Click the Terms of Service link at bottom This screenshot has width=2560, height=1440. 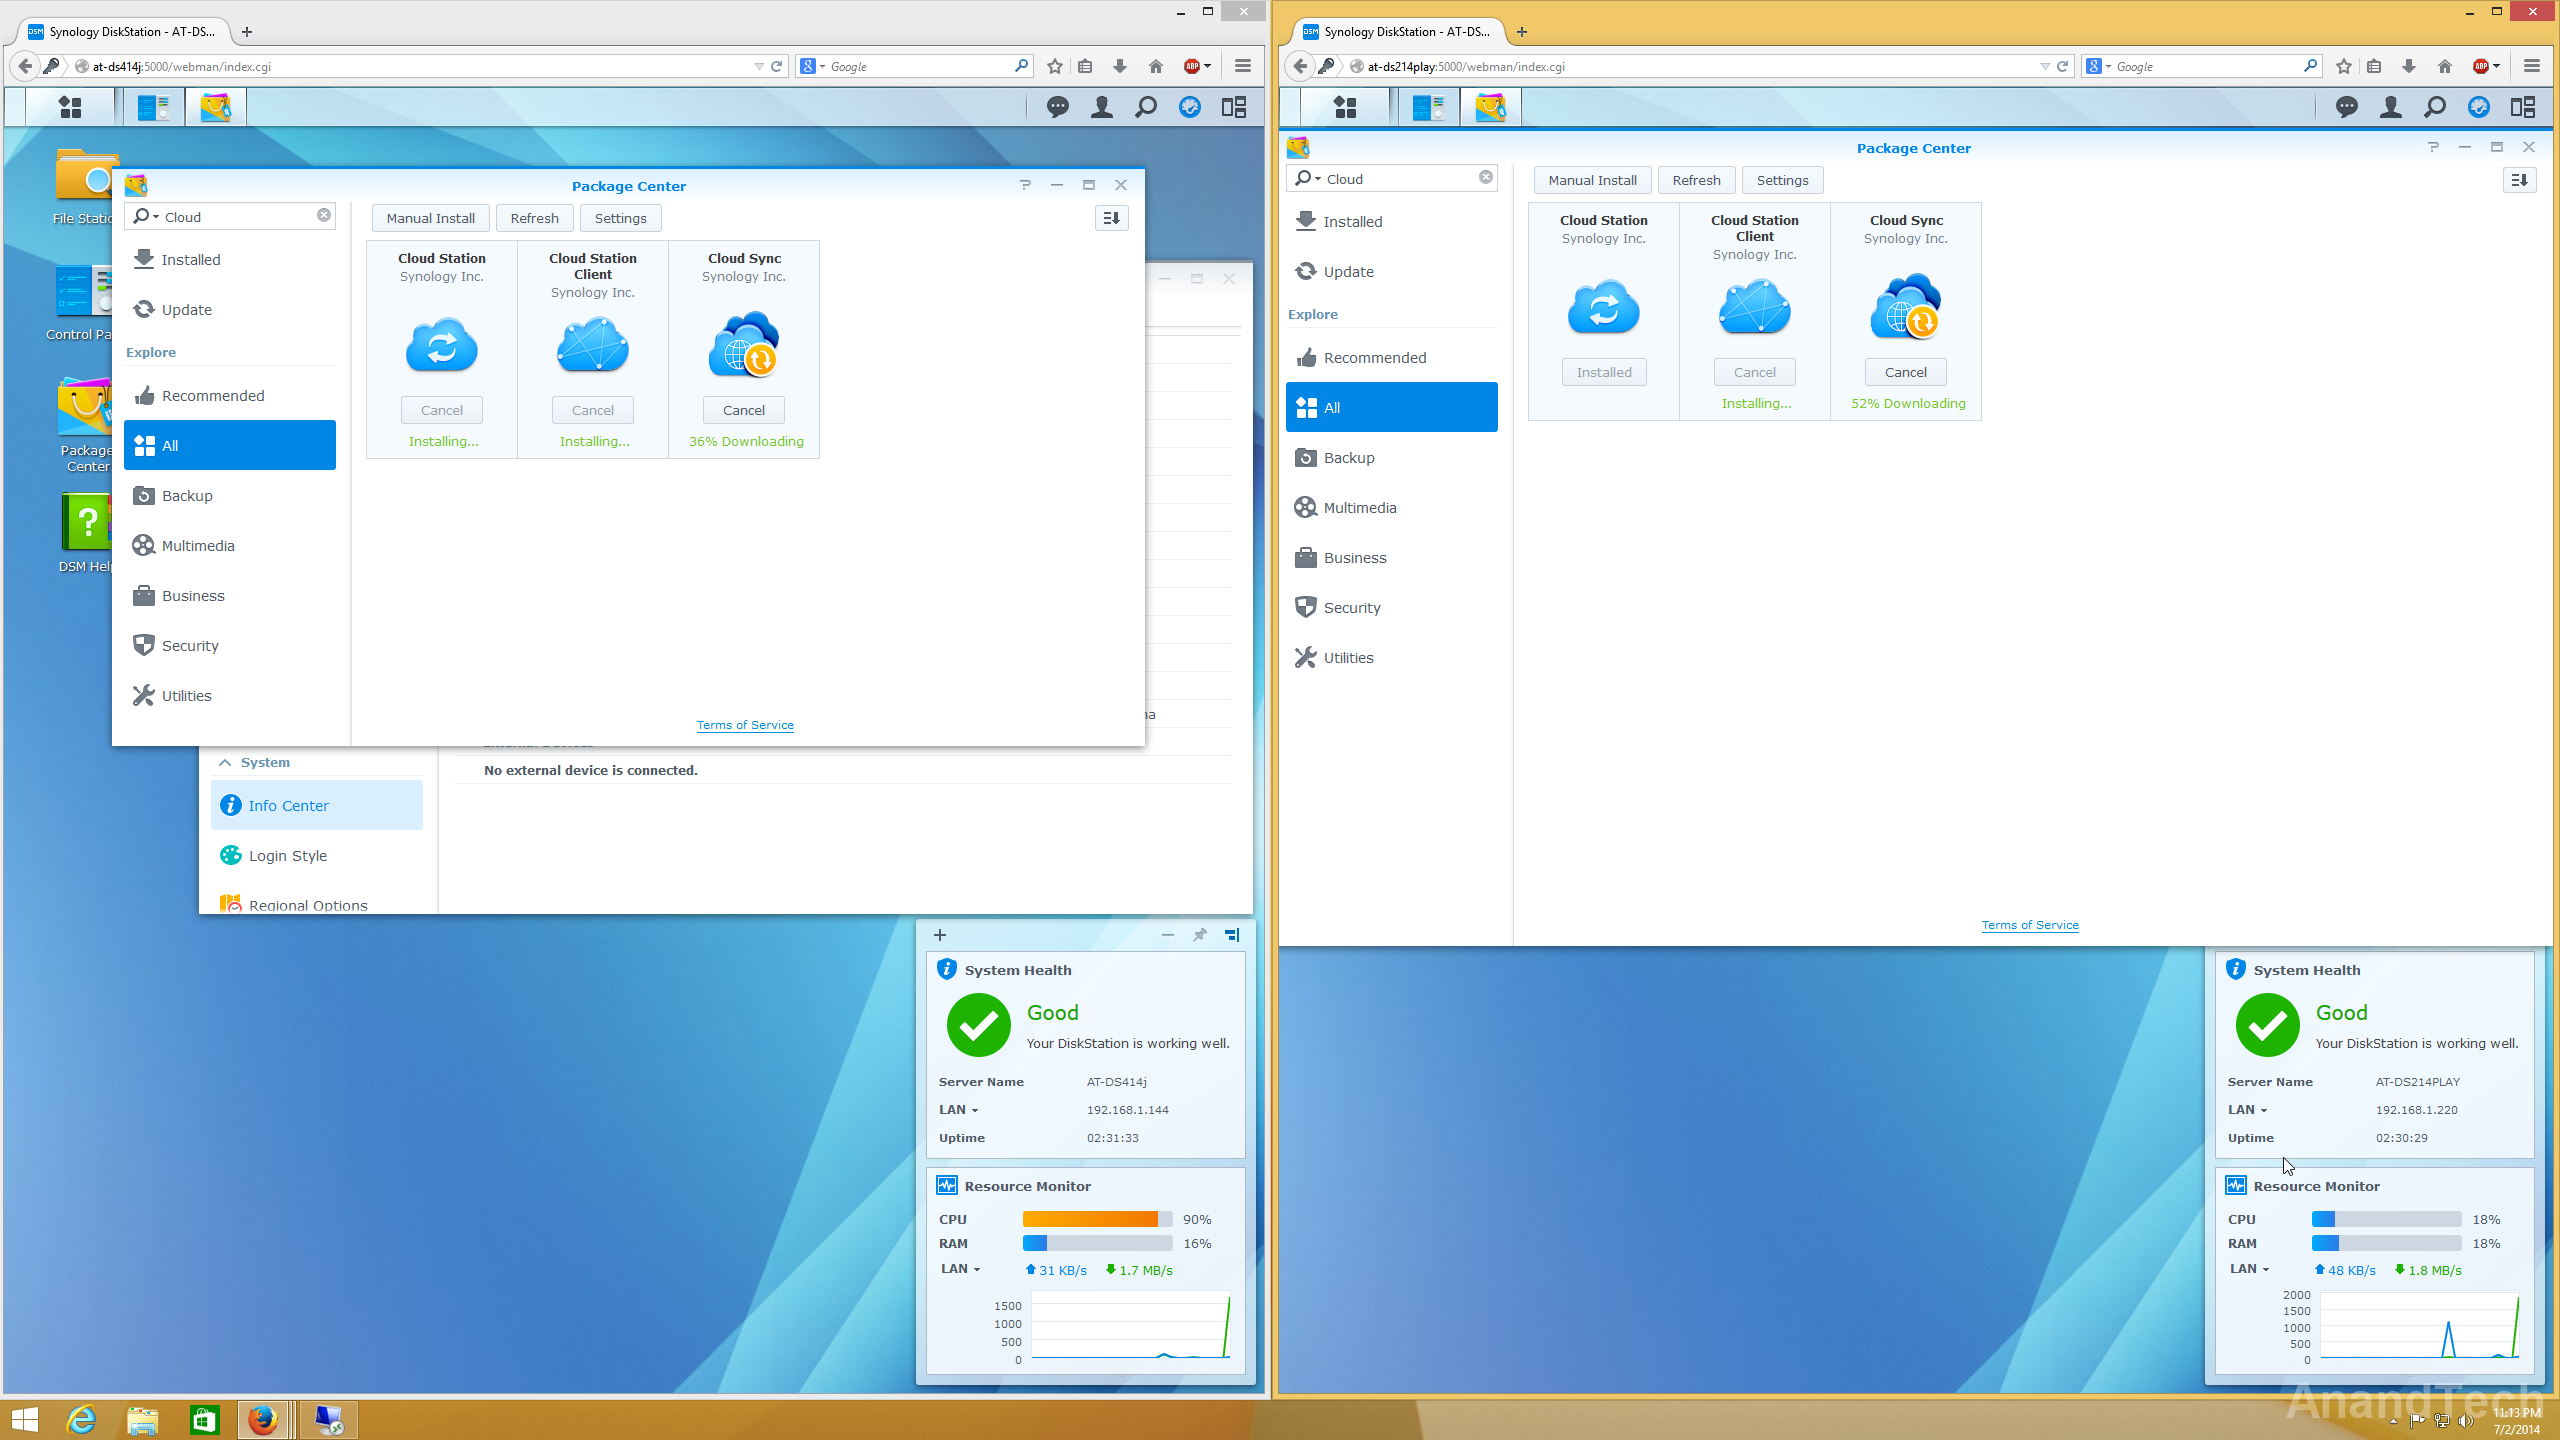pos(744,724)
